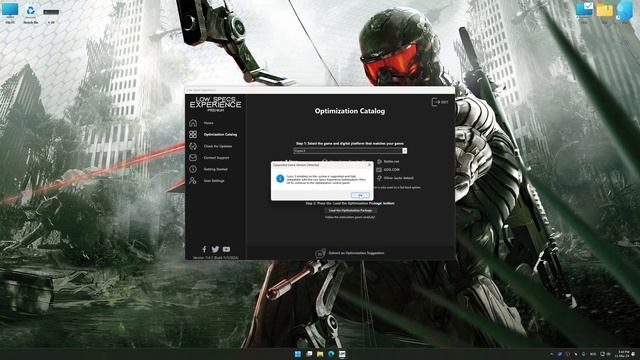The width and height of the screenshot is (640, 360).
Task: Click the blue information icon in dialog
Action: (280, 179)
